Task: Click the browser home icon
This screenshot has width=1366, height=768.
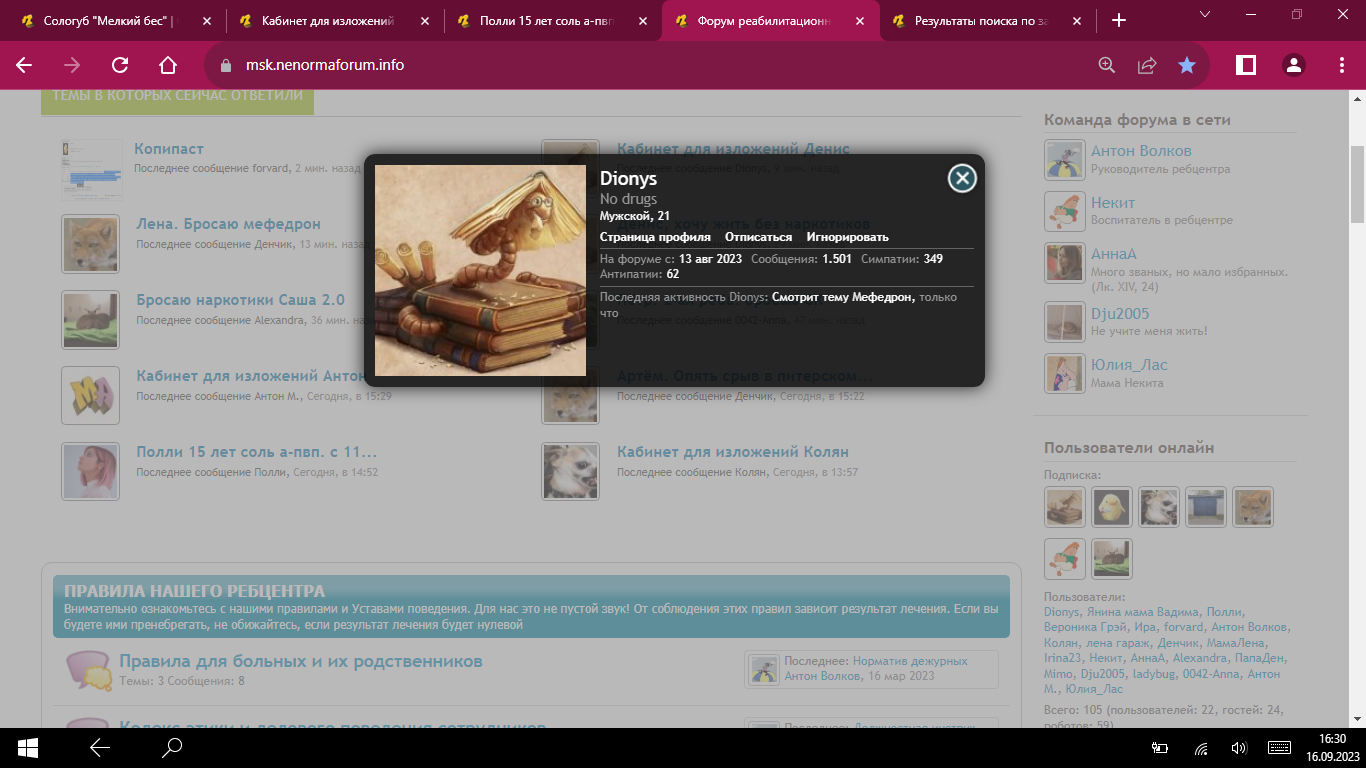Action: tap(168, 65)
